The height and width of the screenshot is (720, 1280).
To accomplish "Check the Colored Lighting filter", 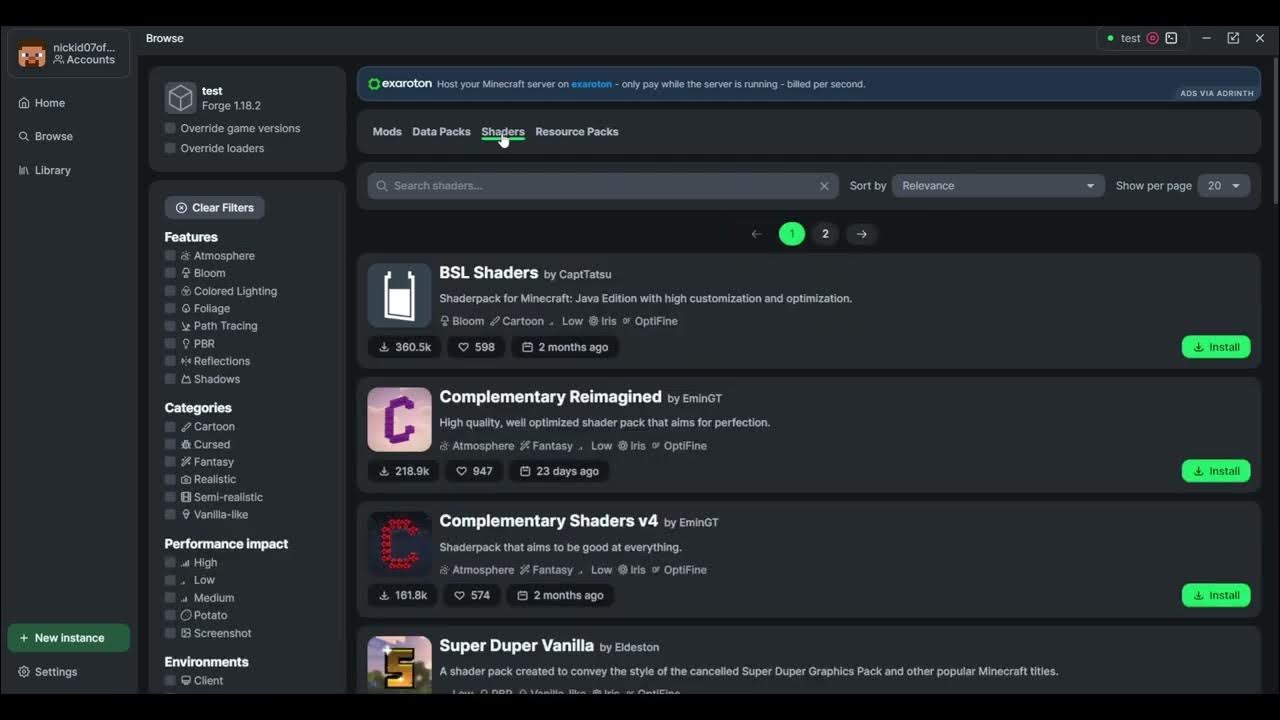I will (x=170, y=291).
